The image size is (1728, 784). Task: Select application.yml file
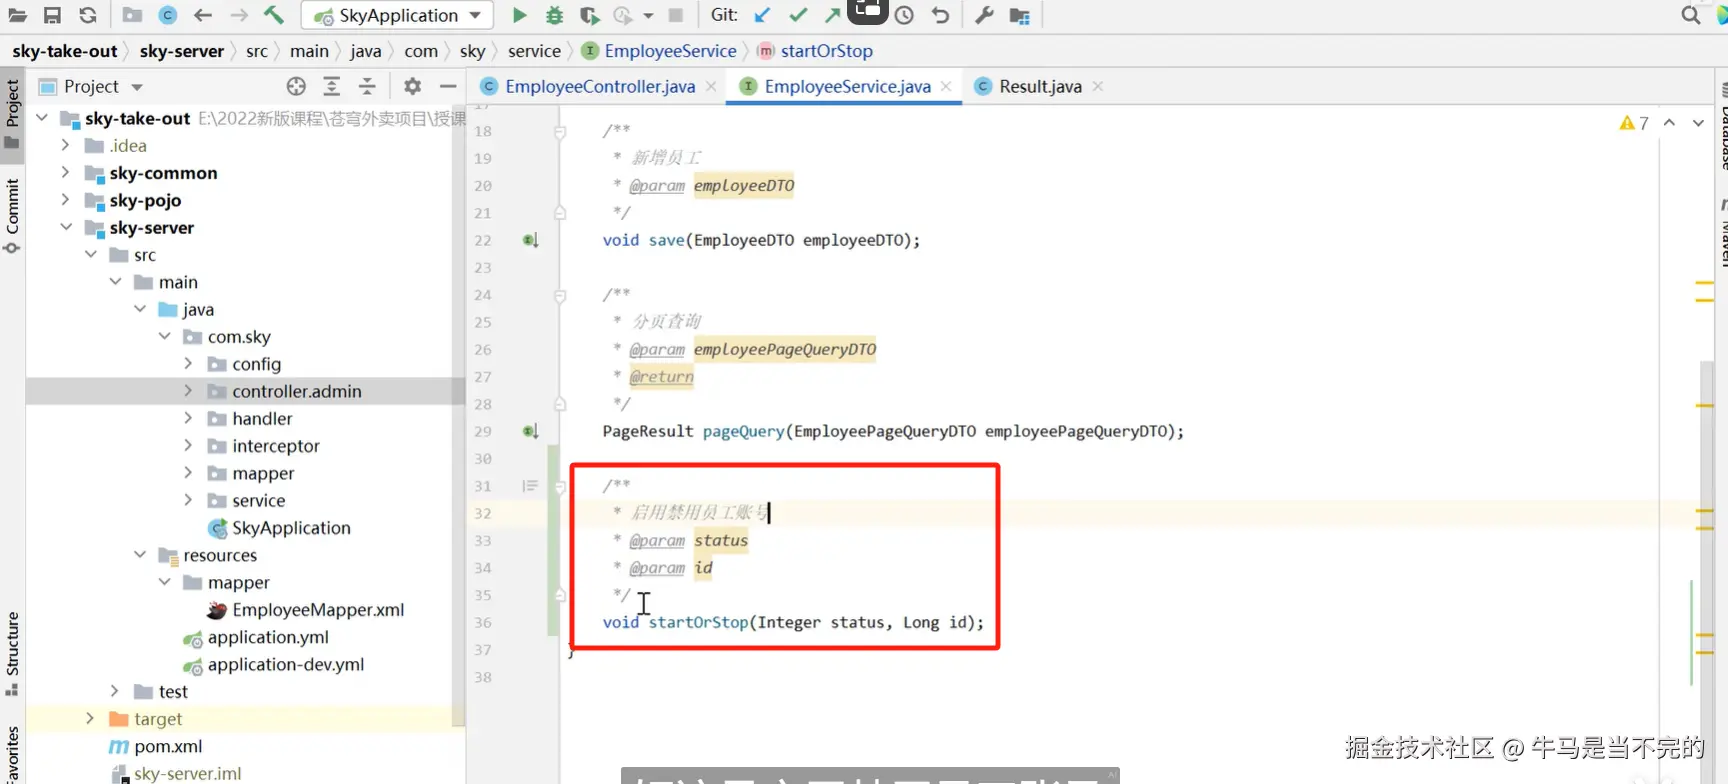click(256, 637)
